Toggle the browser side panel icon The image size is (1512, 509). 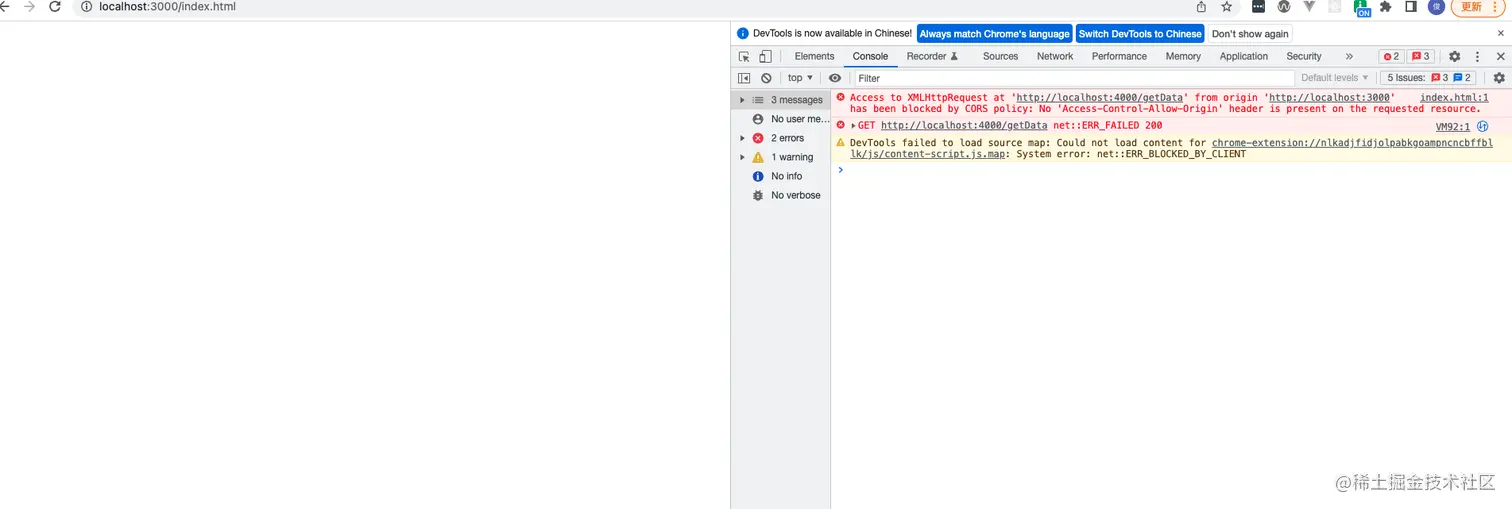pos(1411,7)
